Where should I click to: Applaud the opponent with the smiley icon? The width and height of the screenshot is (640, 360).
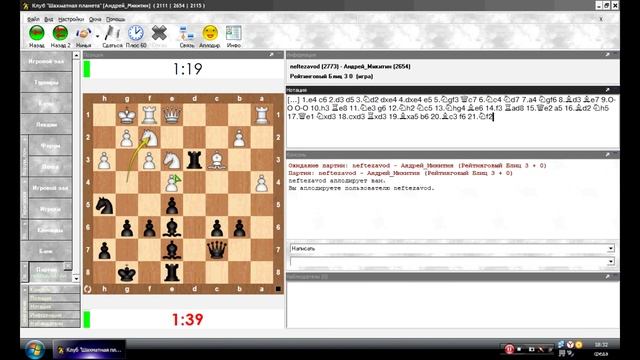click(210, 33)
